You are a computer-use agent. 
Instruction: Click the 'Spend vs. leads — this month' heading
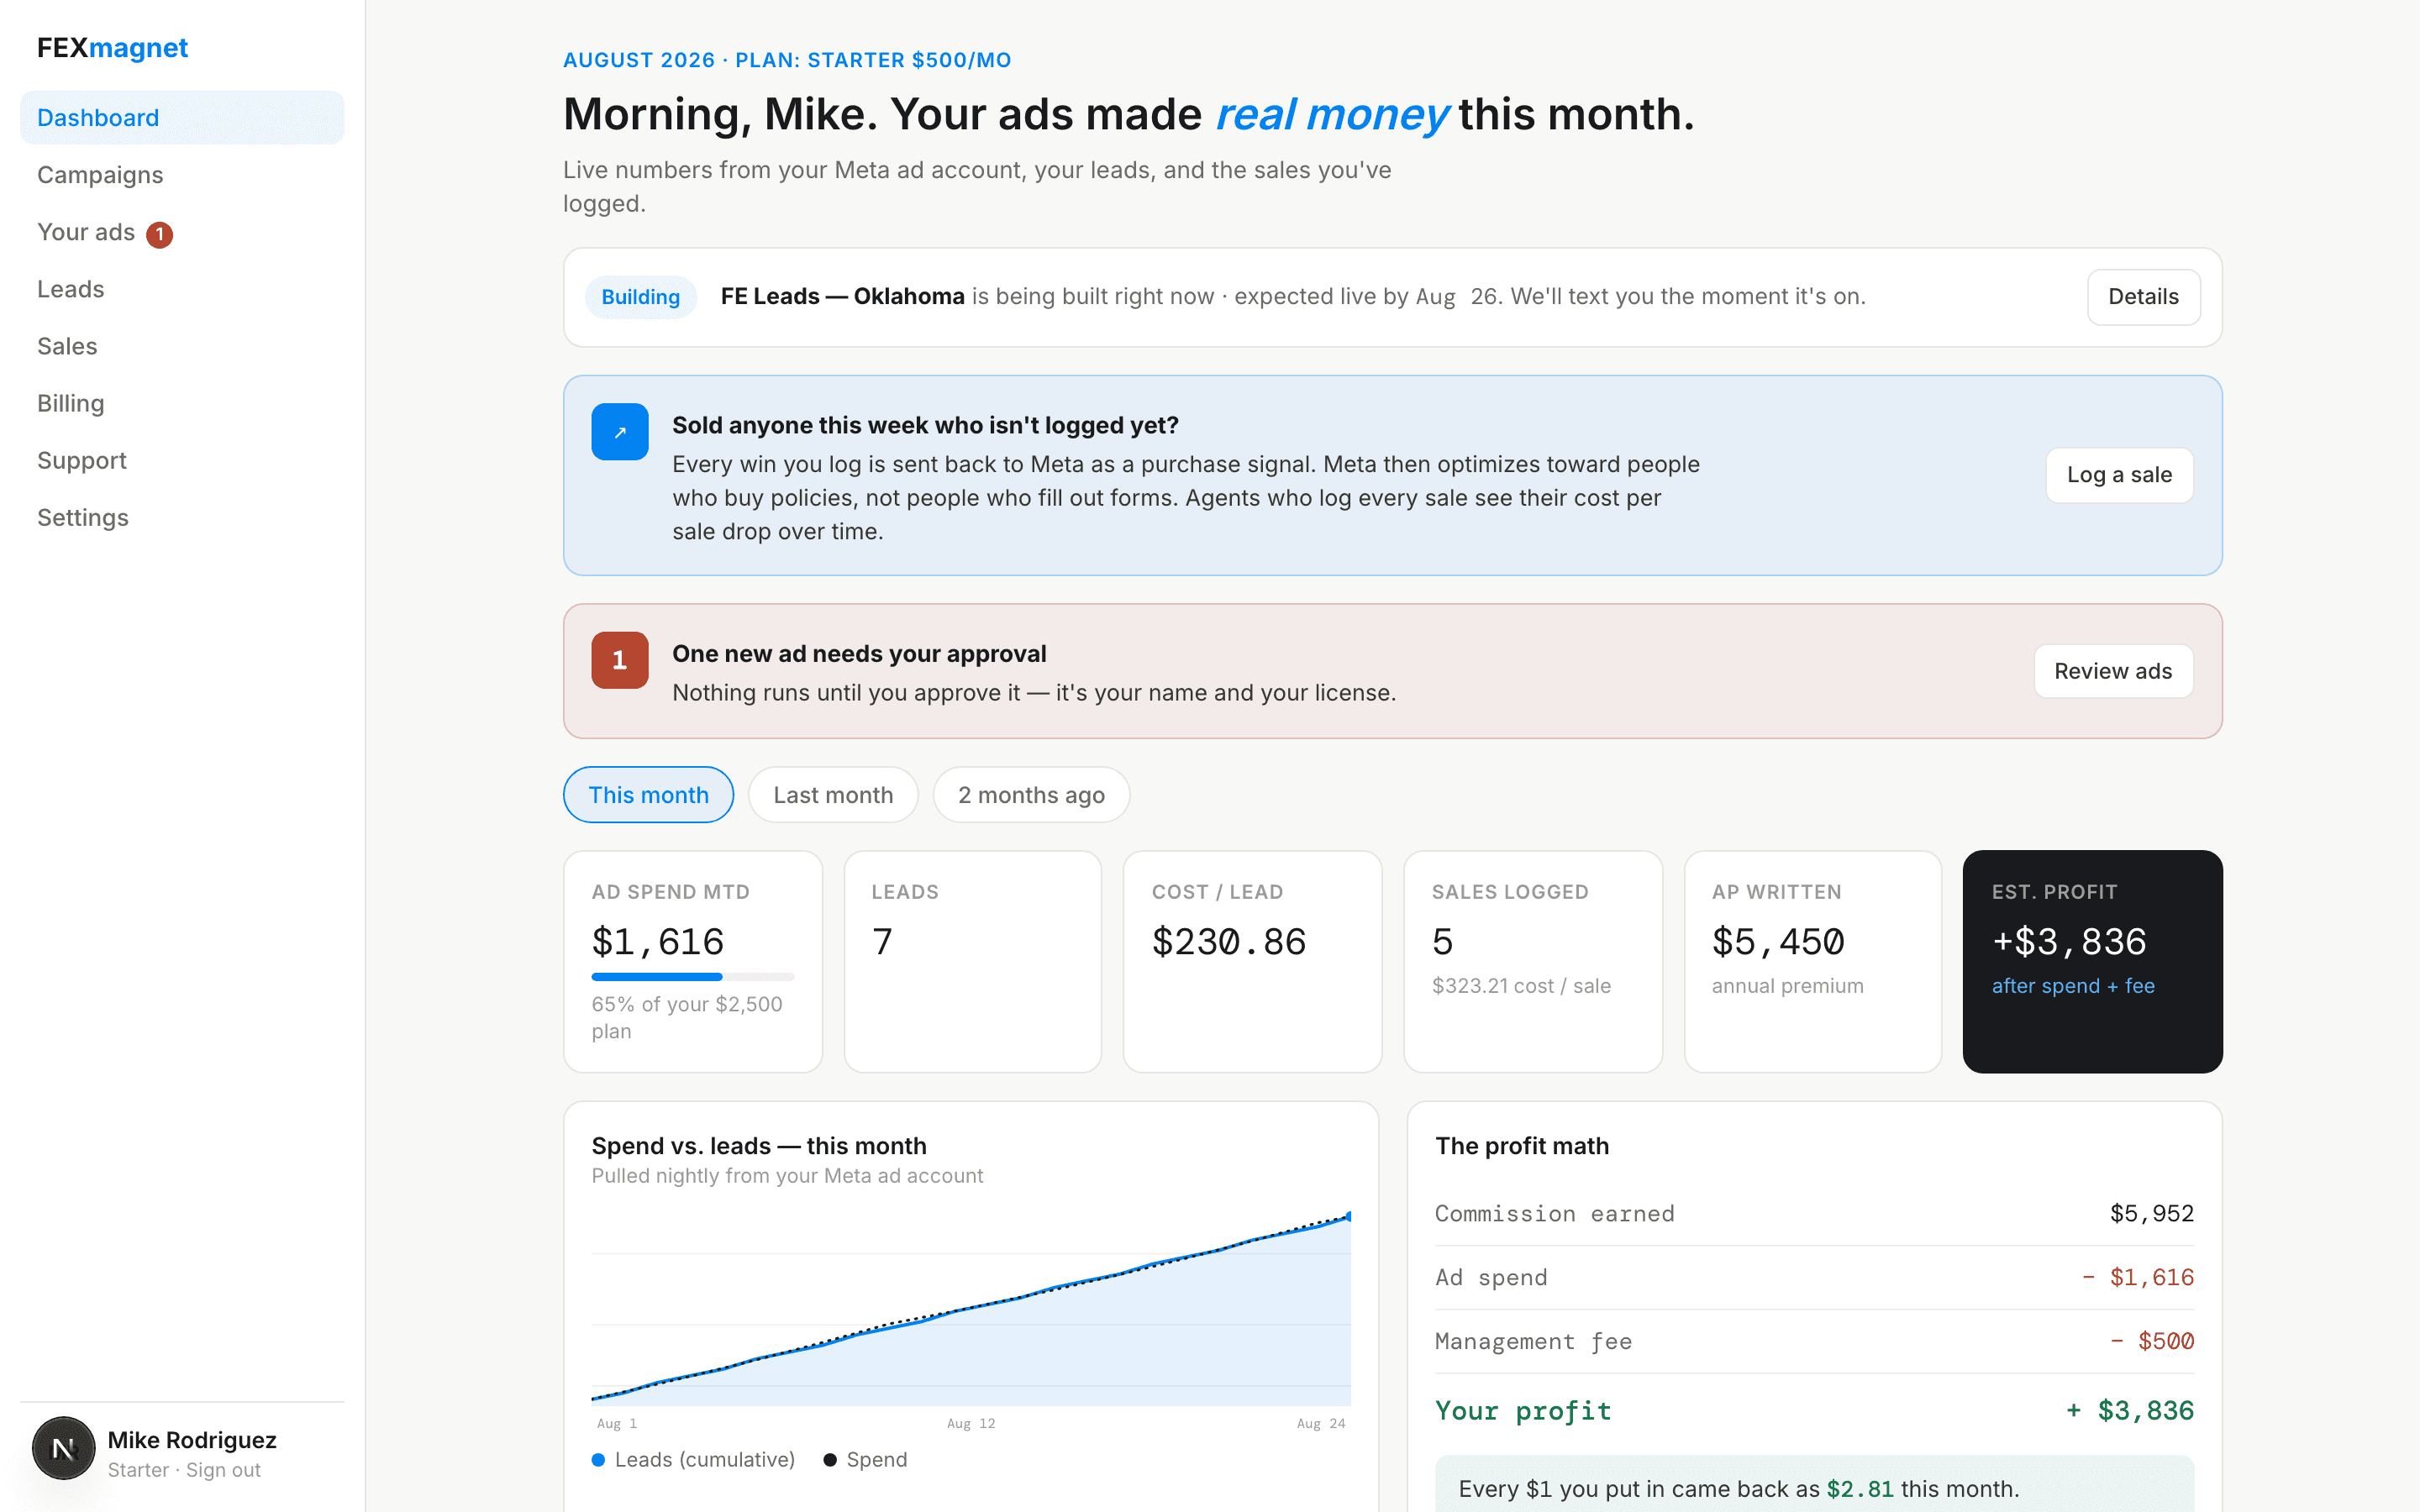[x=758, y=1146]
